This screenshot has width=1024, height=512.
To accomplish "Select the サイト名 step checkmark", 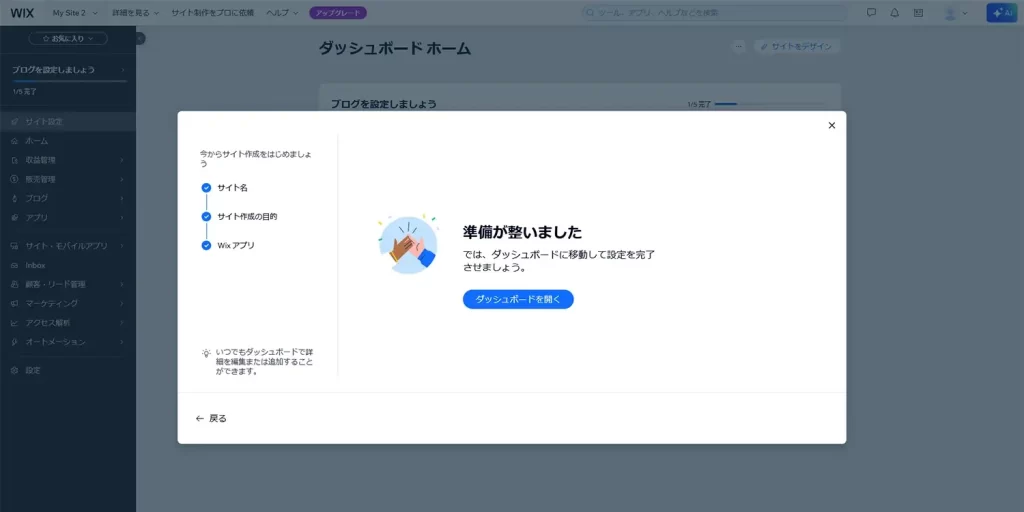I will (x=206, y=188).
